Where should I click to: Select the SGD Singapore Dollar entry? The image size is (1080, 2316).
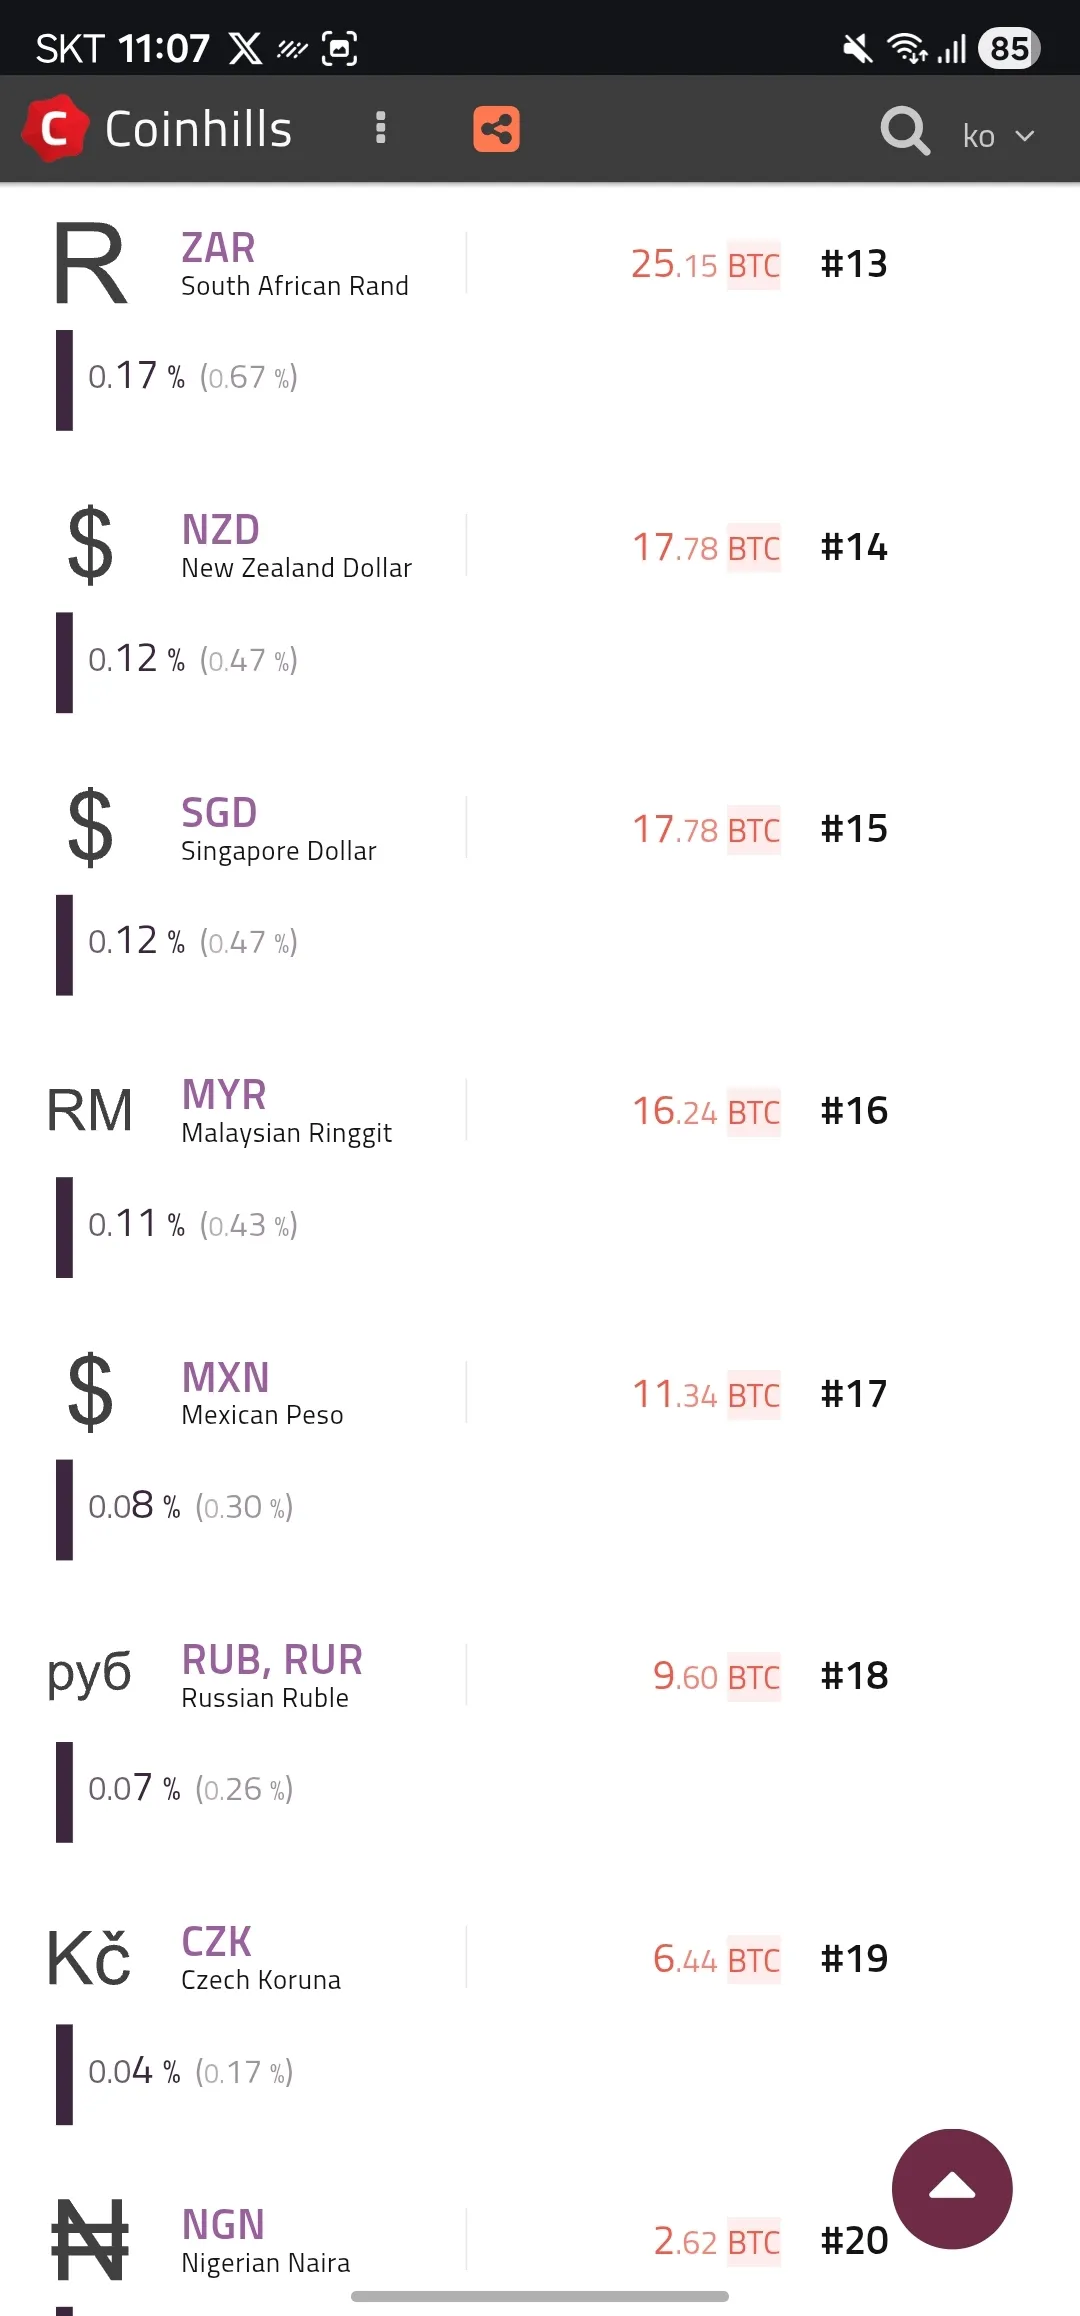219,813
